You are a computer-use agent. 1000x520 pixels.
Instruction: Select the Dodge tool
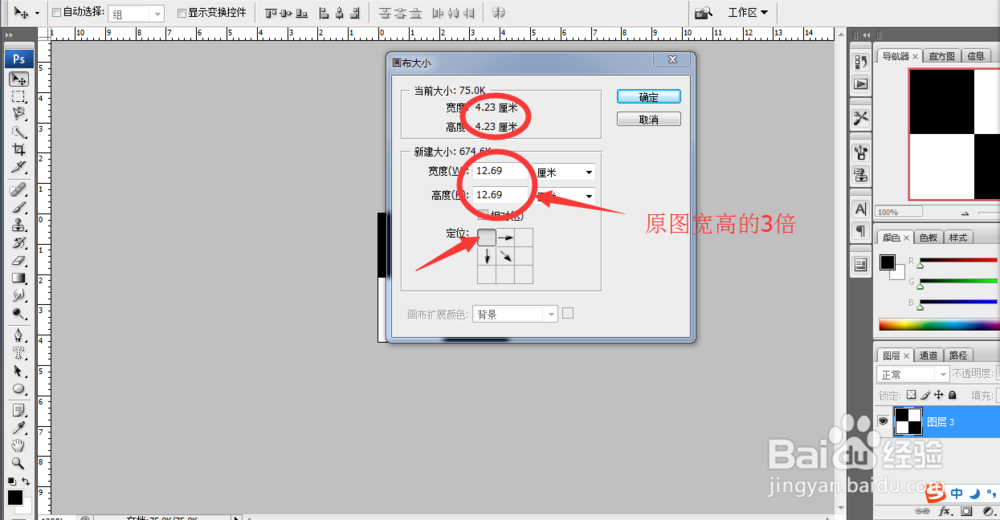[18, 313]
